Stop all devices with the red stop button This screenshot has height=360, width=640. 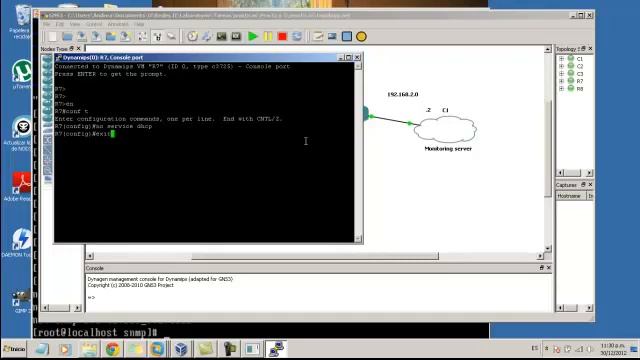282,37
